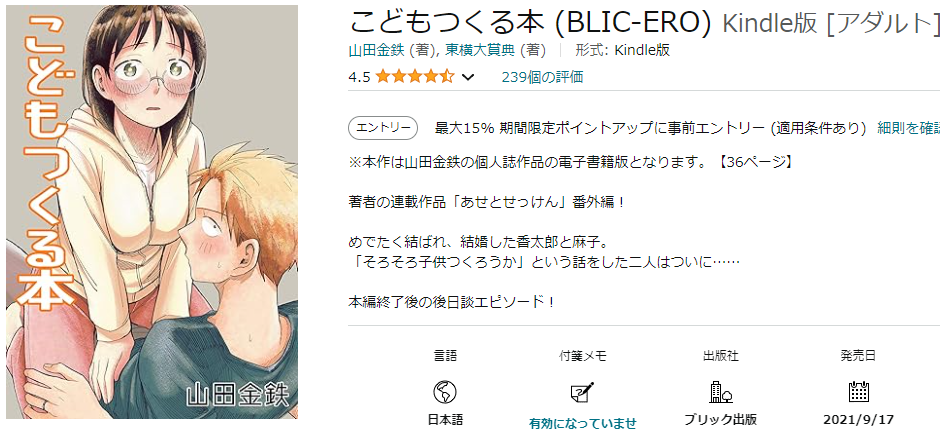
Task: Click the 4.5 rating number
Action: point(359,77)
